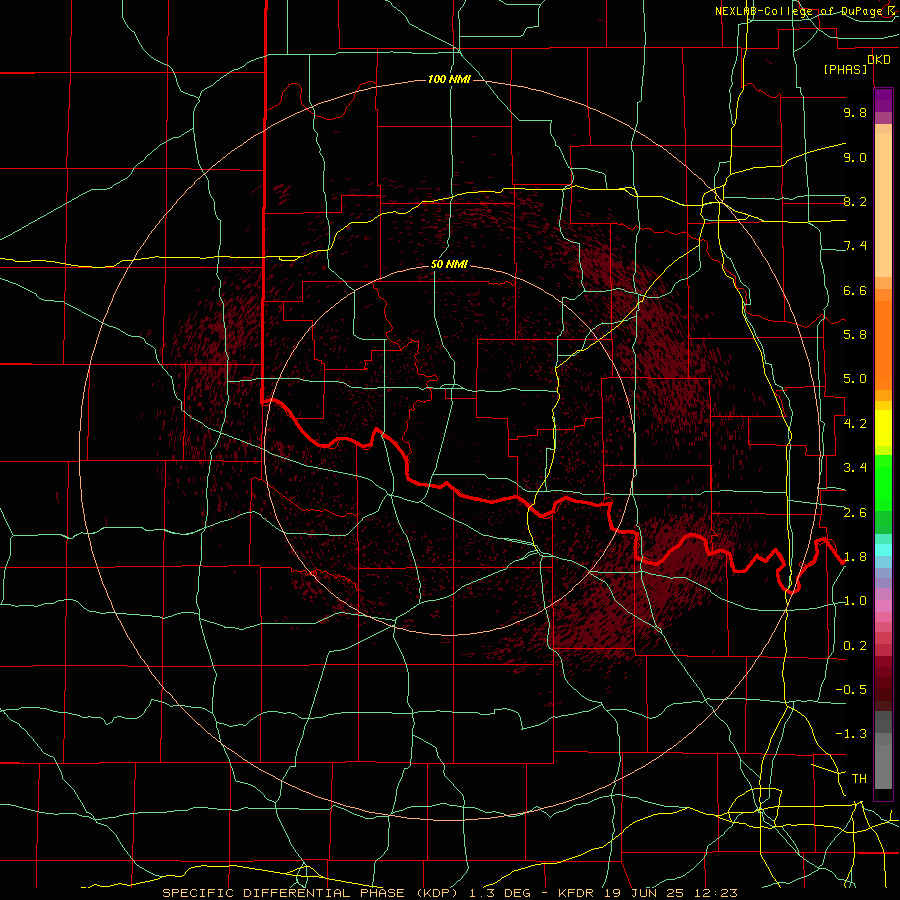
Task: Click the TH threshold label
Action: [859, 779]
